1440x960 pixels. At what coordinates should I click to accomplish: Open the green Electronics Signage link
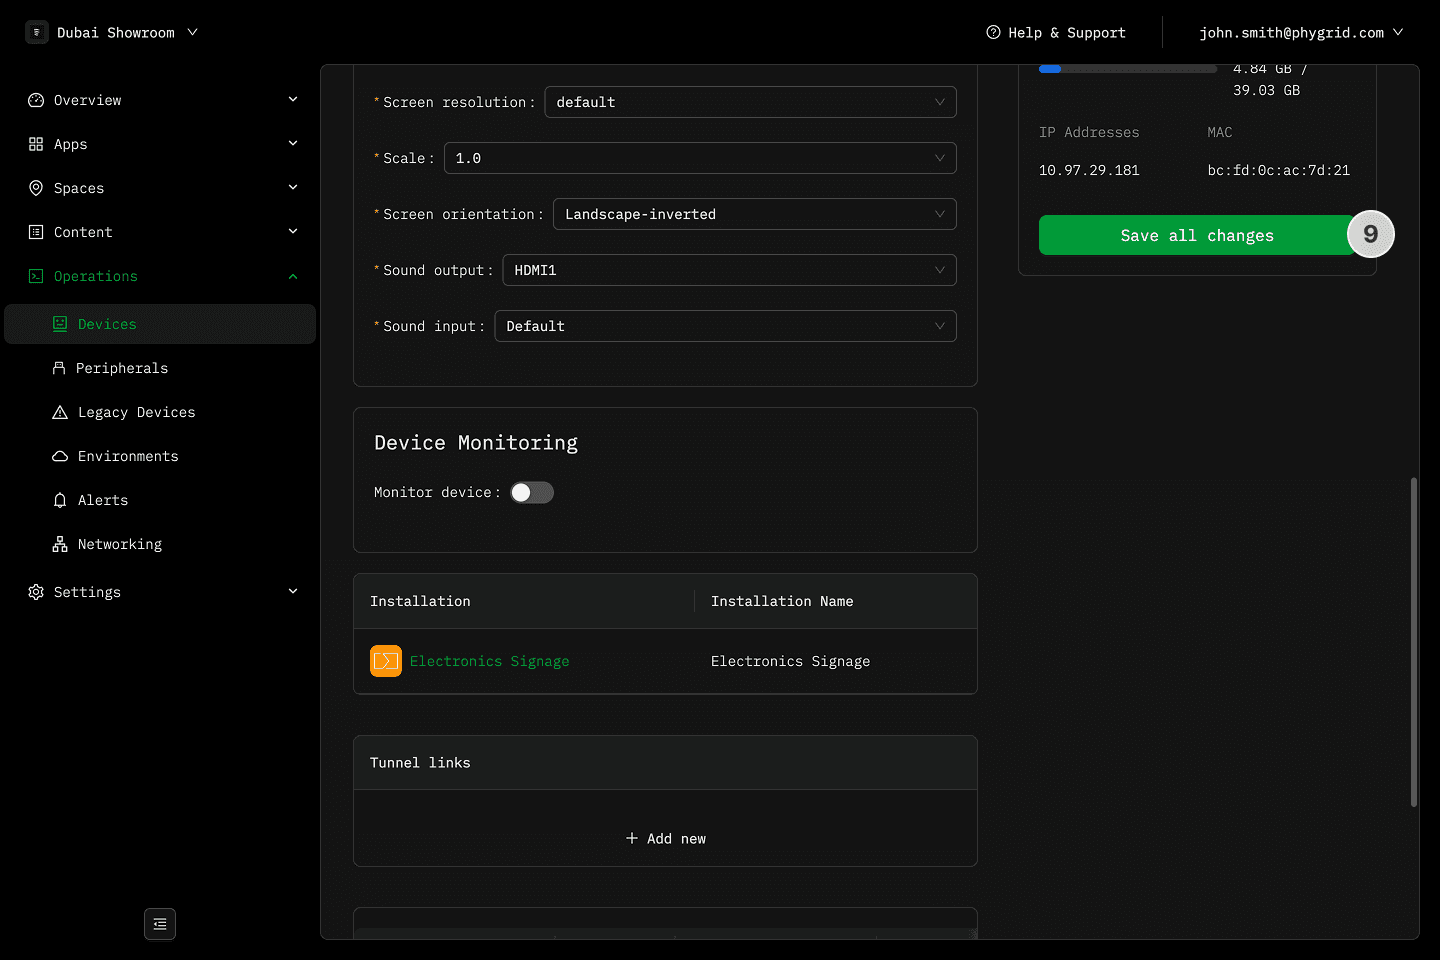coord(489,661)
